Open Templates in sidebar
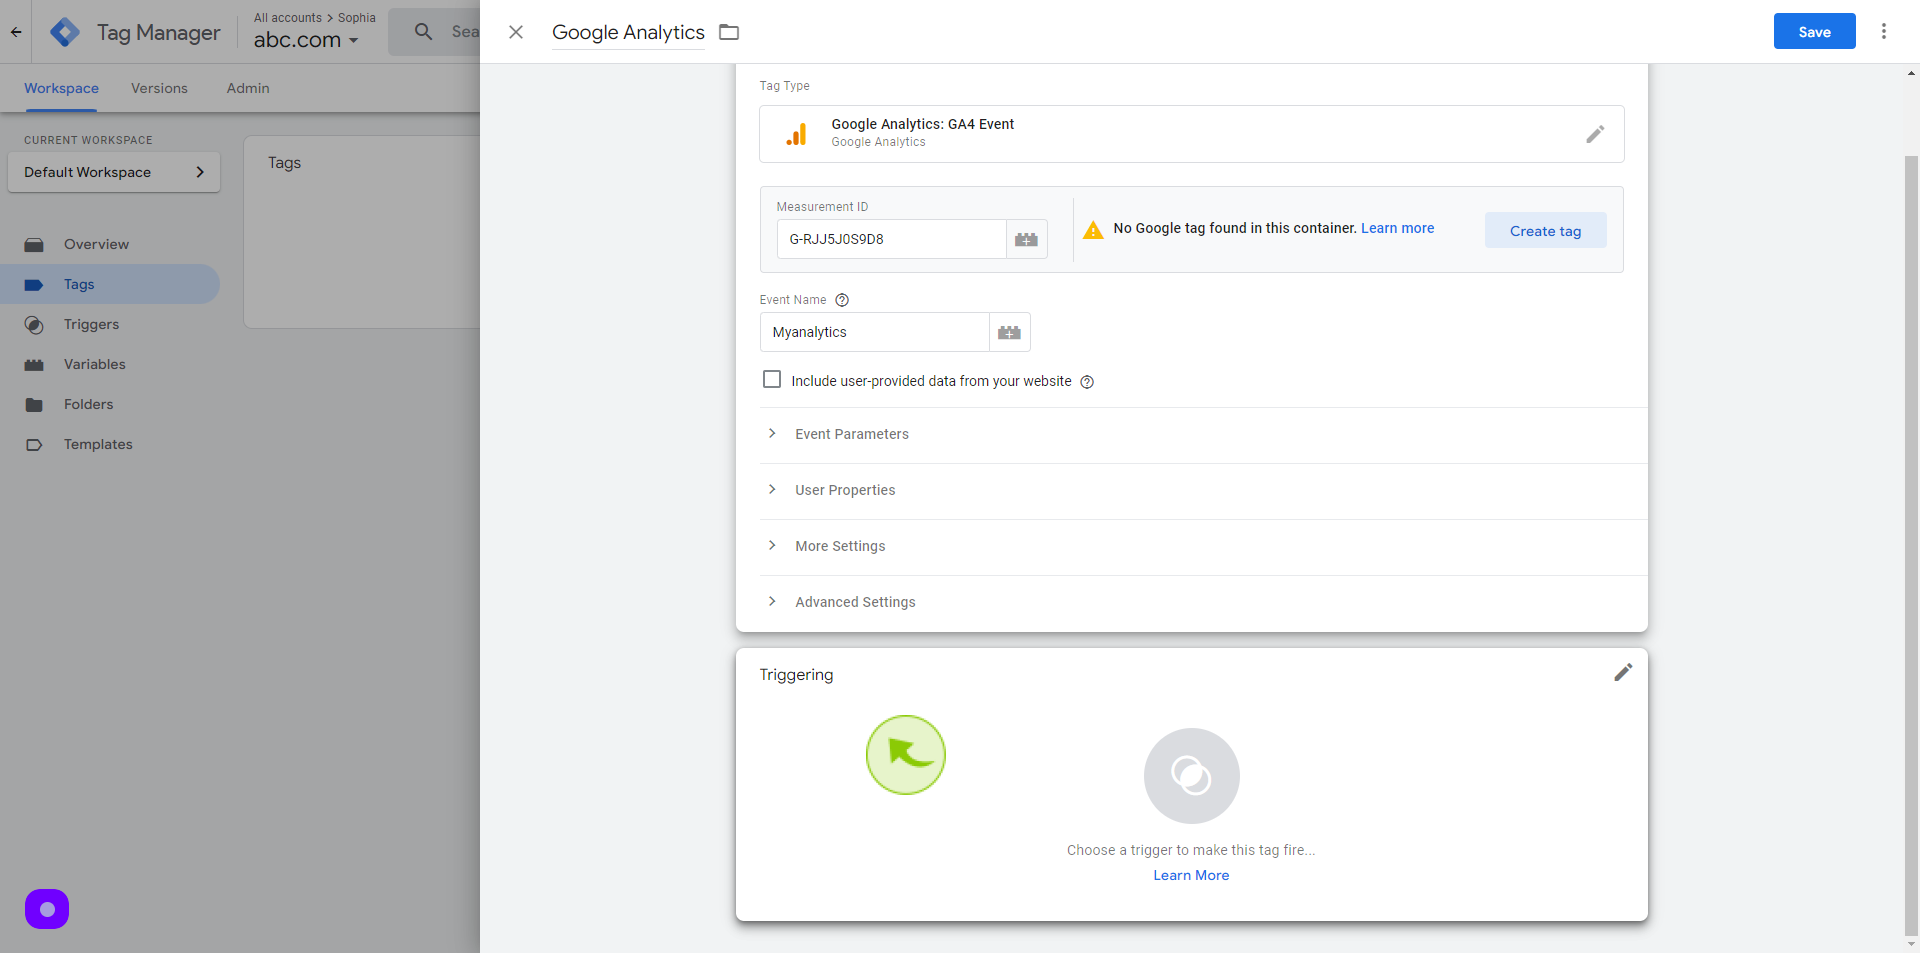This screenshot has height=953, width=1920. click(x=110, y=444)
